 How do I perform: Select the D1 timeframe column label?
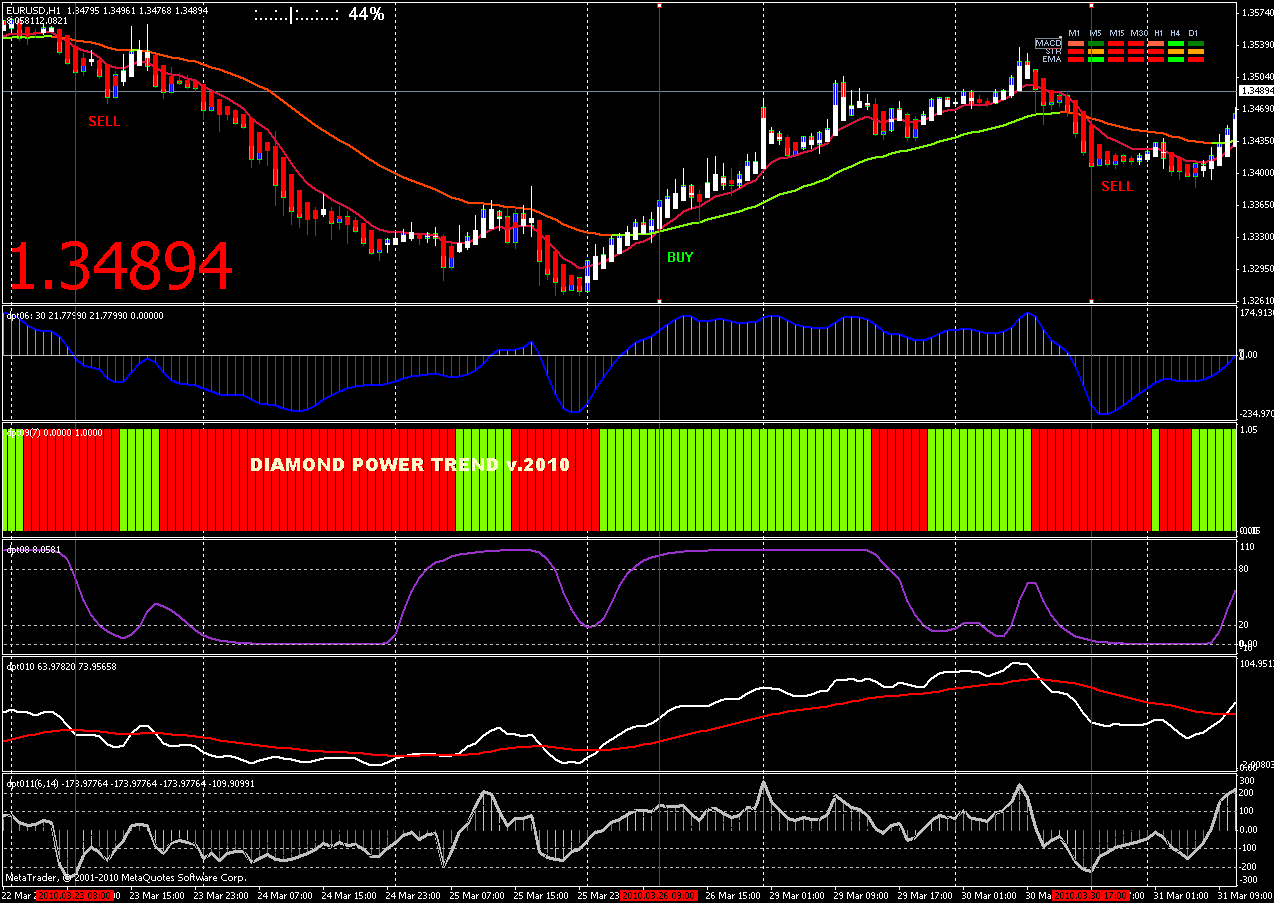click(x=1193, y=33)
